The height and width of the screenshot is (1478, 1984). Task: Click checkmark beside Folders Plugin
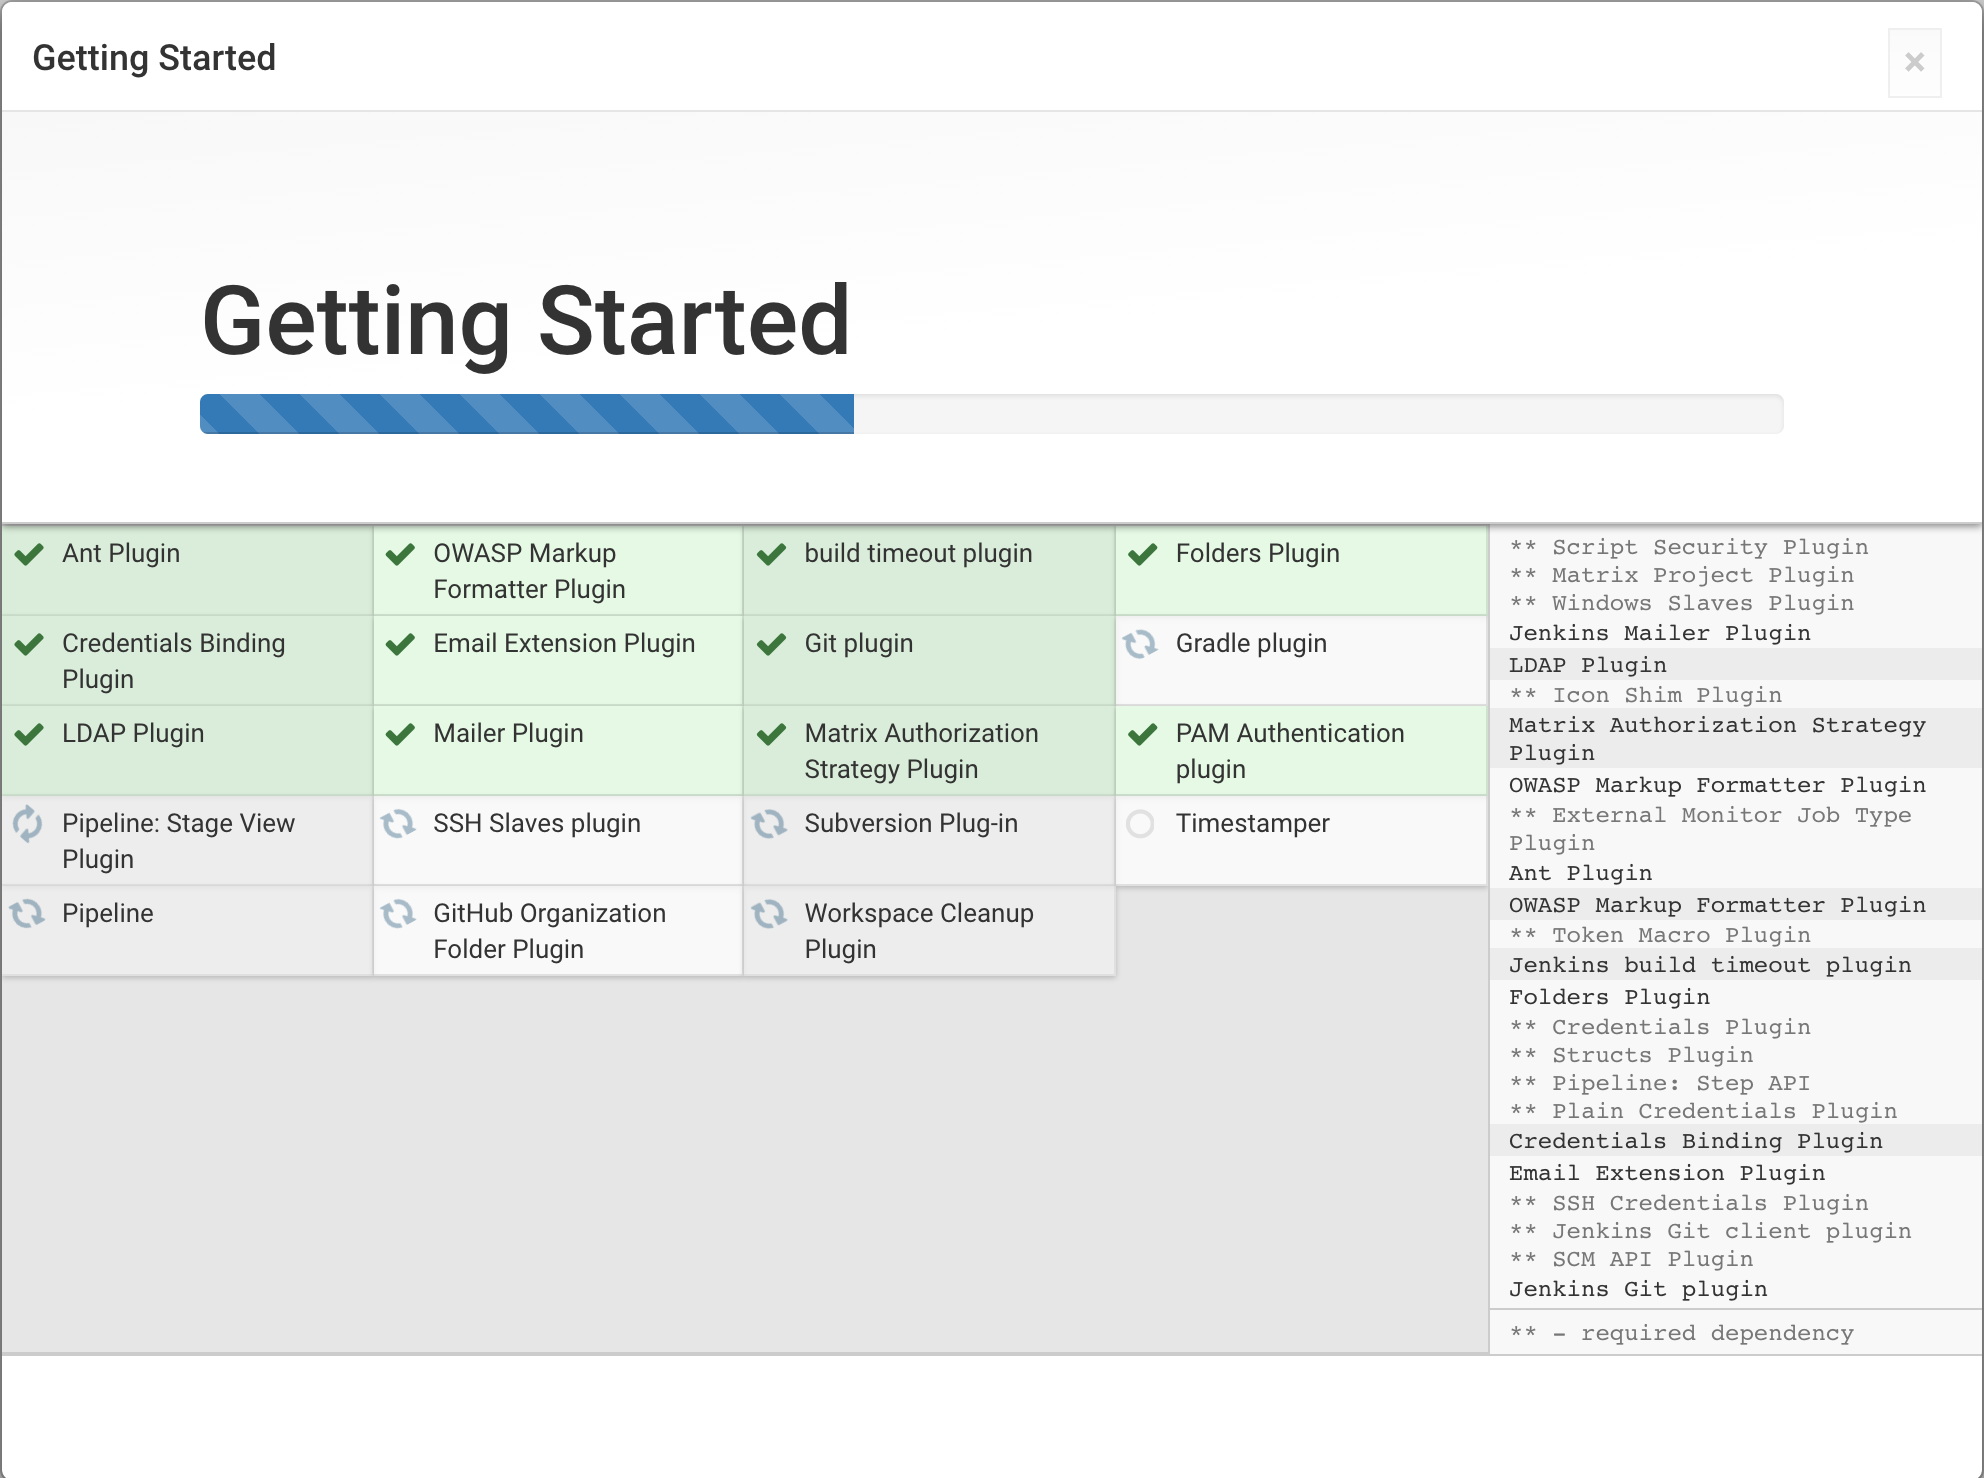pos(1142,554)
